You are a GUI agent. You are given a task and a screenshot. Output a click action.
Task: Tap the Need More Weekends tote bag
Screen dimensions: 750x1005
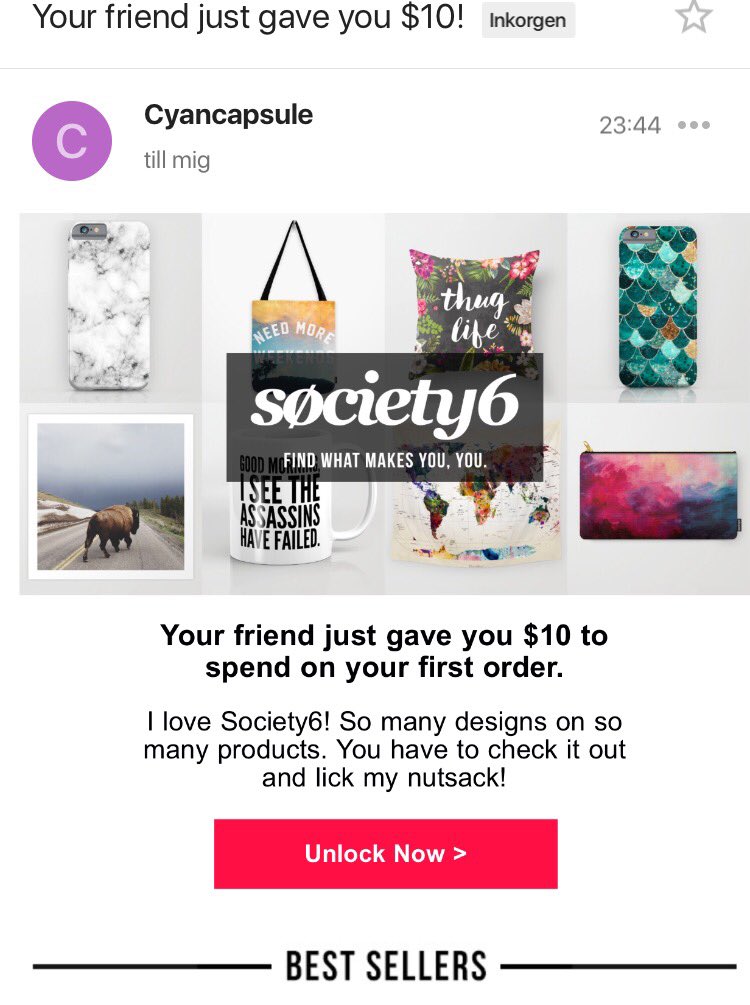[x=292, y=300]
